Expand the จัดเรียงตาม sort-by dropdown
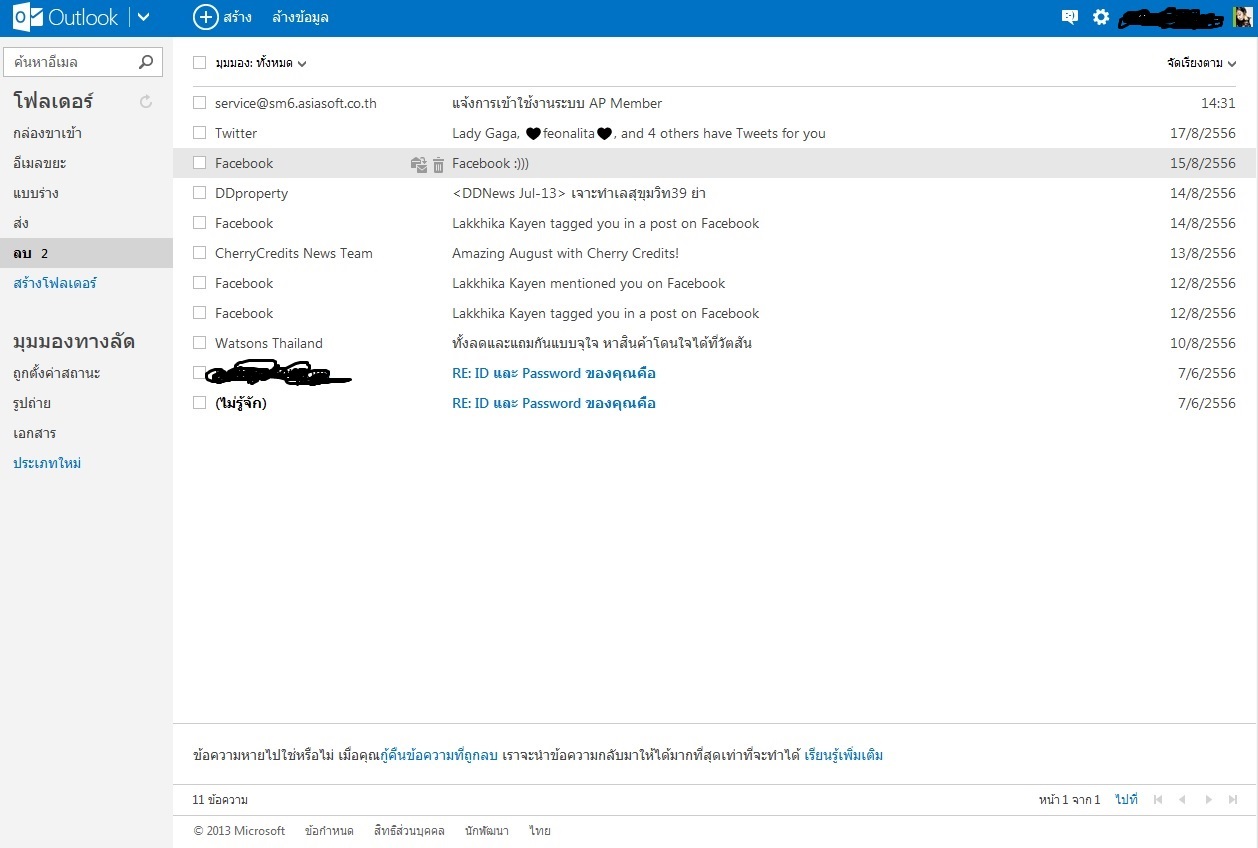This screenshot has width=1258, height=848. point(1201,63)
